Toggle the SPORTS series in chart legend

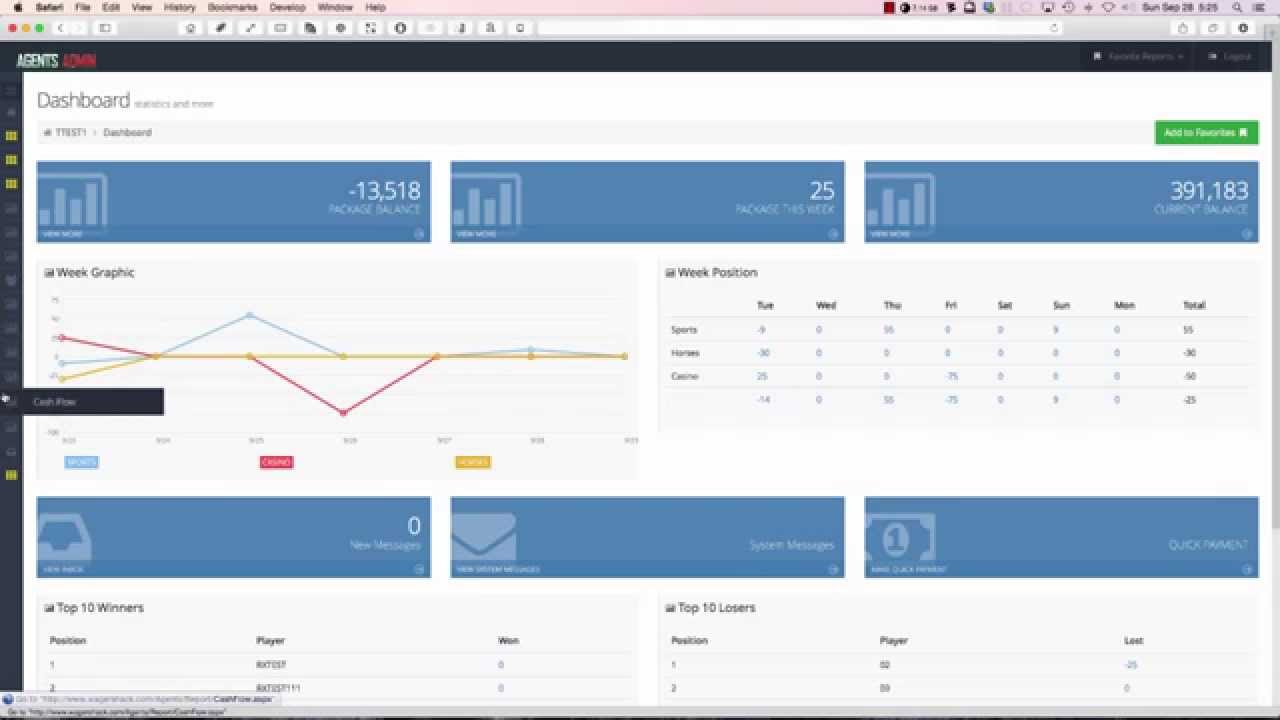(x=81, y=462)
